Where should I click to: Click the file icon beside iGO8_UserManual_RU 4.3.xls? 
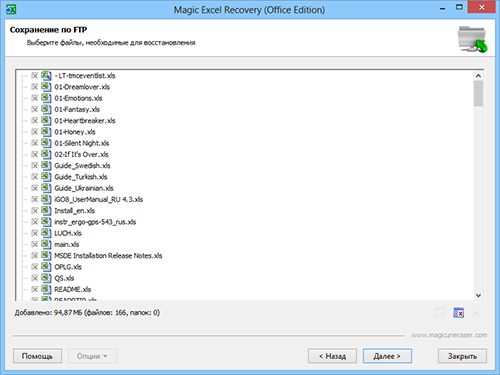pyautogui.click(x=46, y=199)
